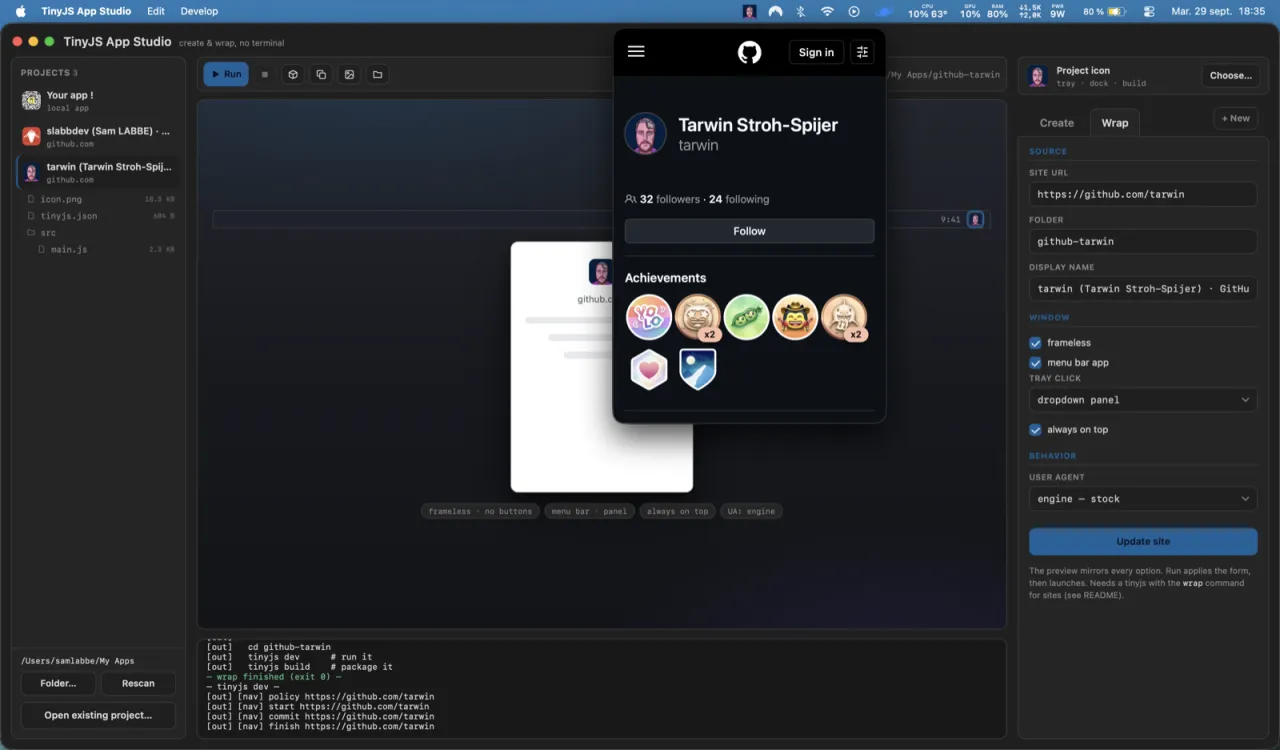Uncheck the frameless checkbox
The height and width of the screenshot is (750, 1280).
click(1036, 343)
